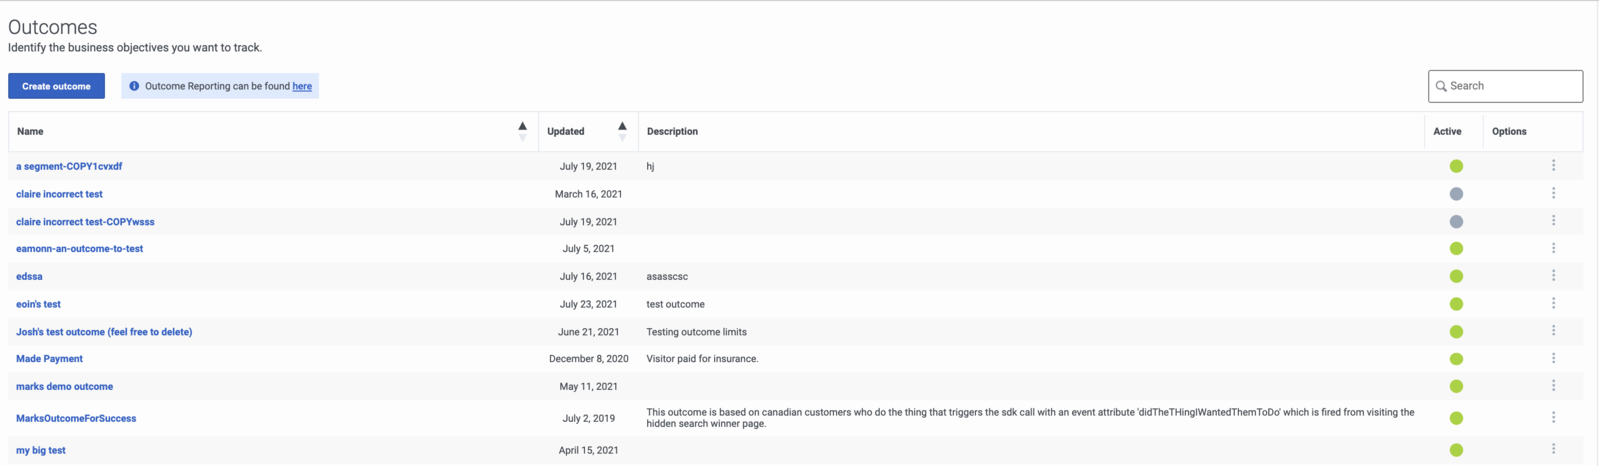Open the a segment-COPY1cvxdf outcome

point(69,166)
